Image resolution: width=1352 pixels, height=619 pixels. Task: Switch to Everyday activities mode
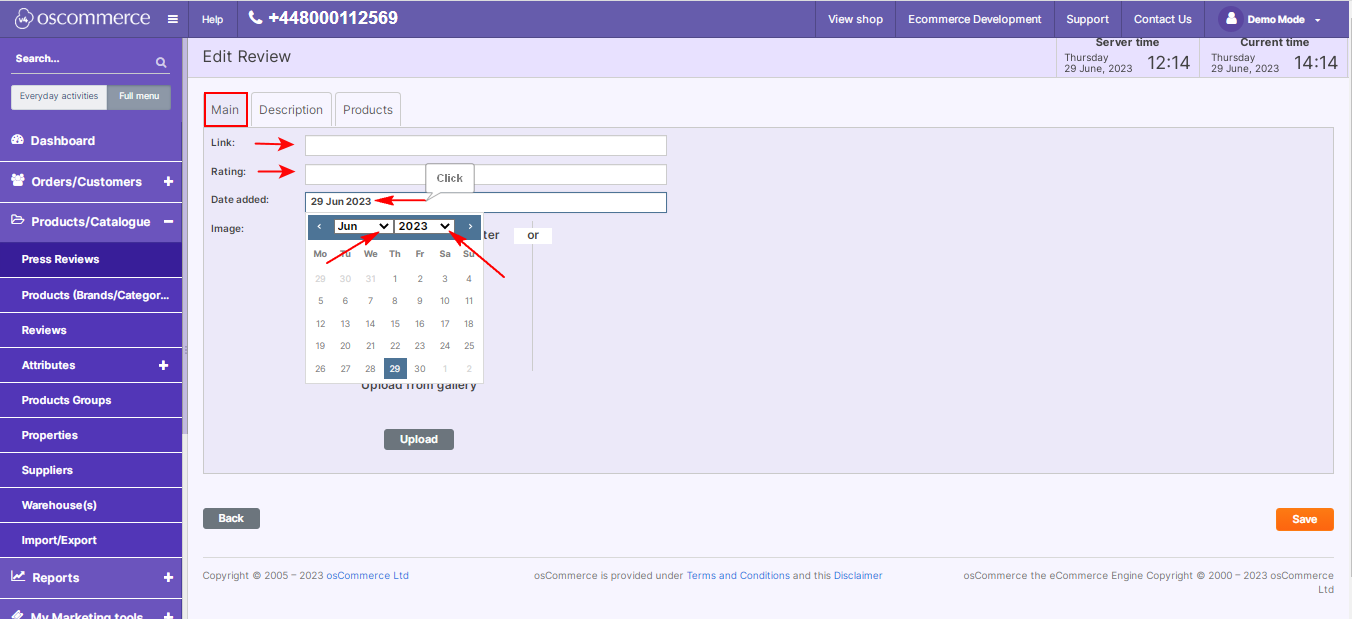coord(59,97)
